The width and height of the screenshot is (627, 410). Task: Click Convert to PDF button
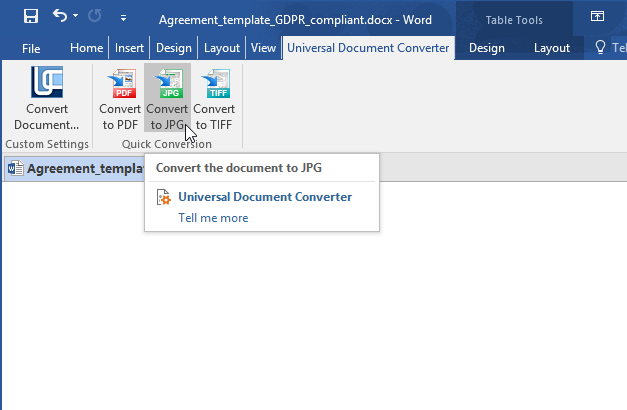click(x=120, y=98)
